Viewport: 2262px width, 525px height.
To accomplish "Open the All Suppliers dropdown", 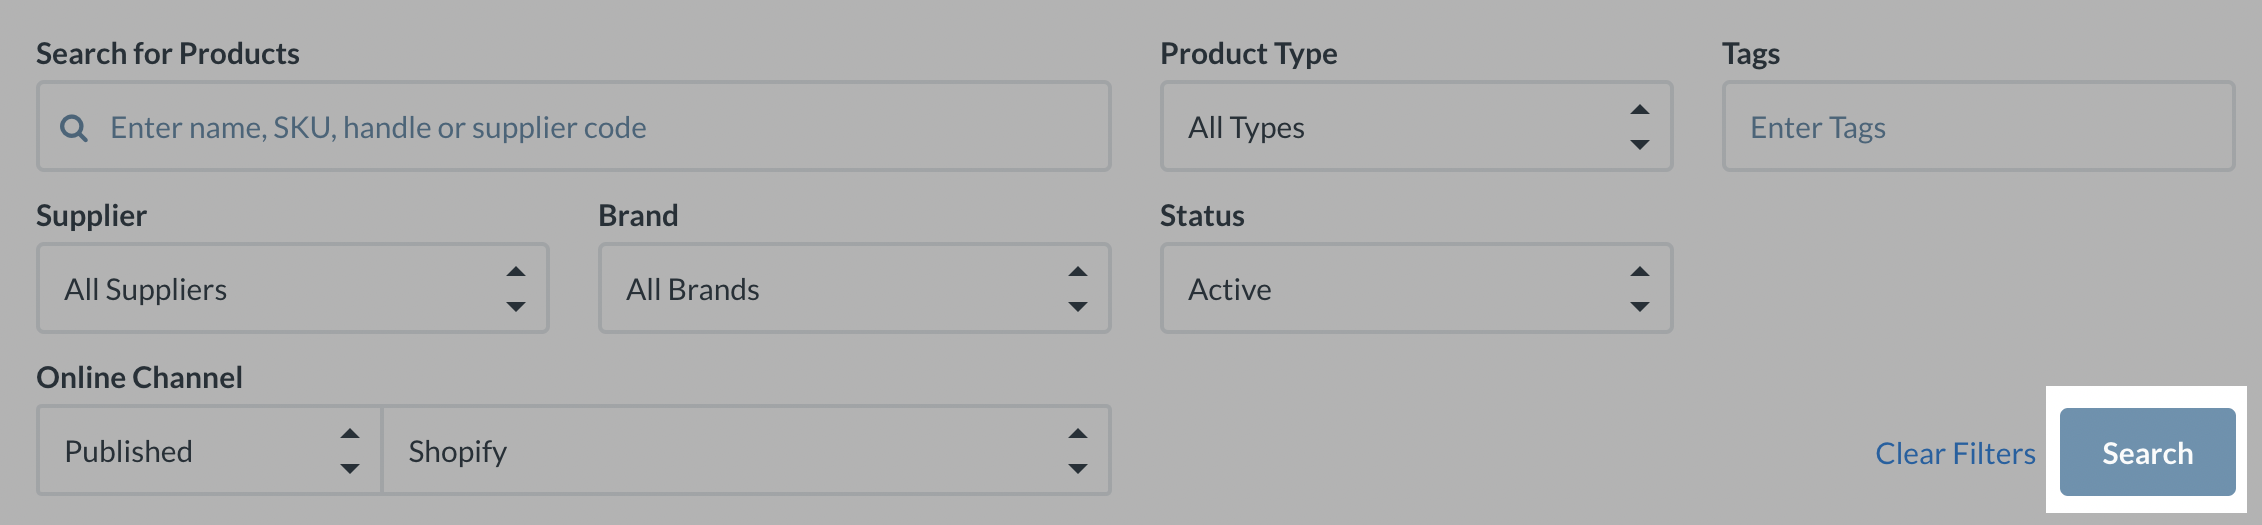I will pyautogui.click(x=270, y=290).
